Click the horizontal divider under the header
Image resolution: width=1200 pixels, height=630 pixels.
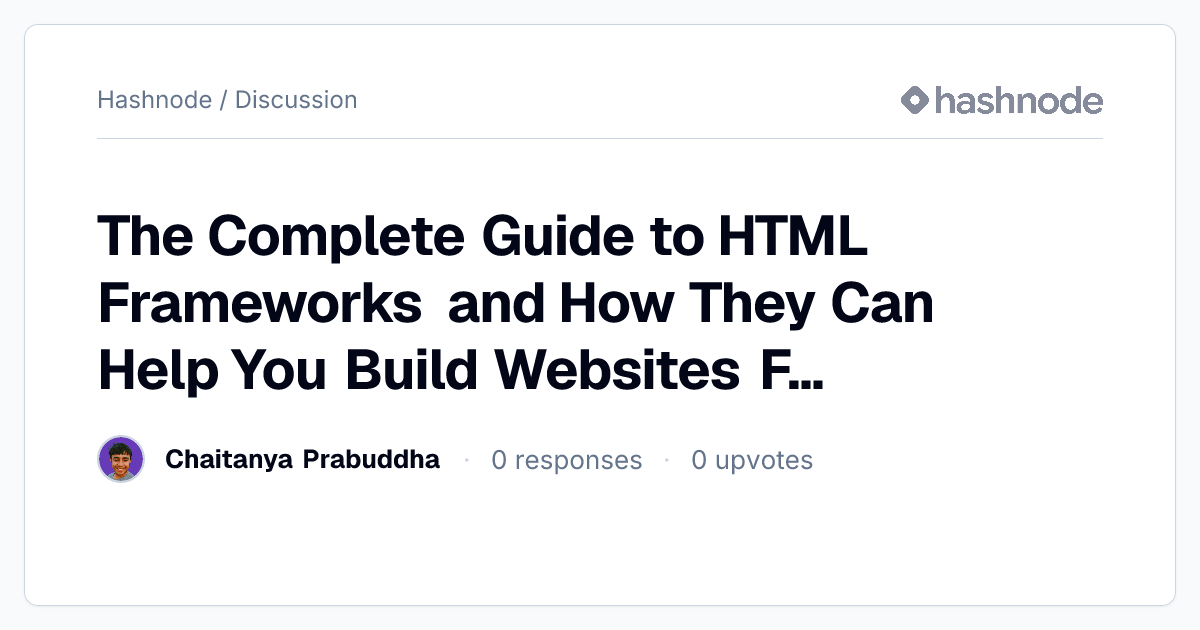pyautogui.click(x=600, y=138)
